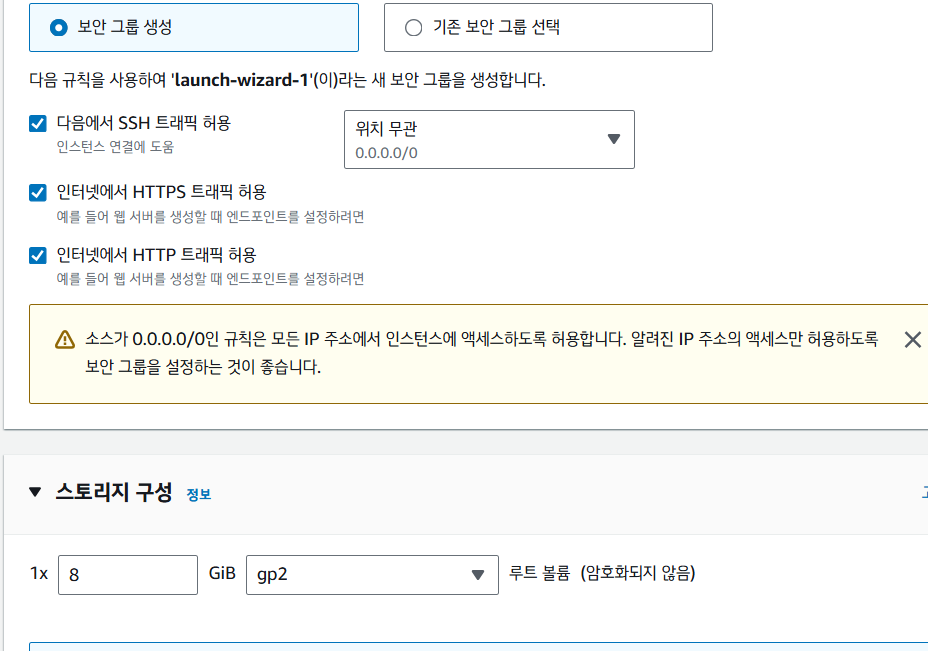Collapse the 스토리지 구성 section triangle
Viewport: 928px width, 651px height.
36,492
